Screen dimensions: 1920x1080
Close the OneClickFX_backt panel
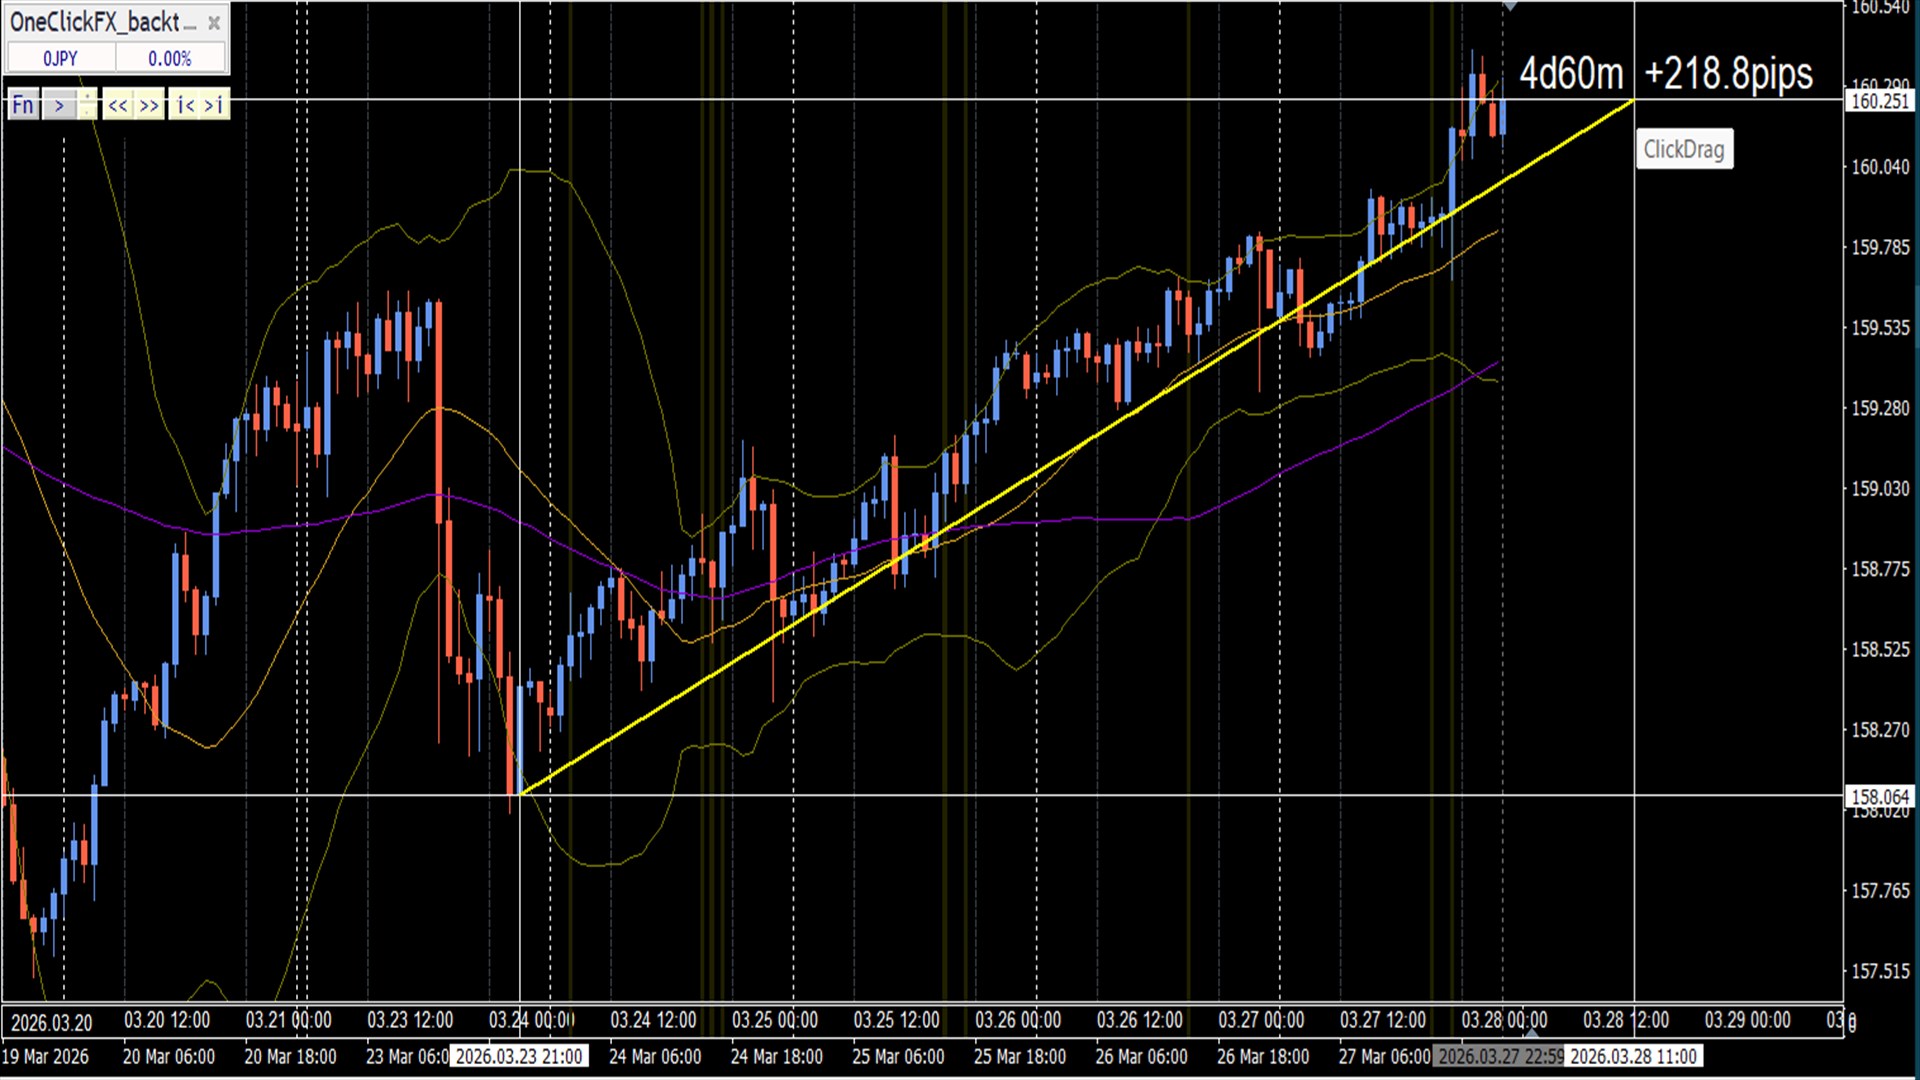[x=213, y=23]
